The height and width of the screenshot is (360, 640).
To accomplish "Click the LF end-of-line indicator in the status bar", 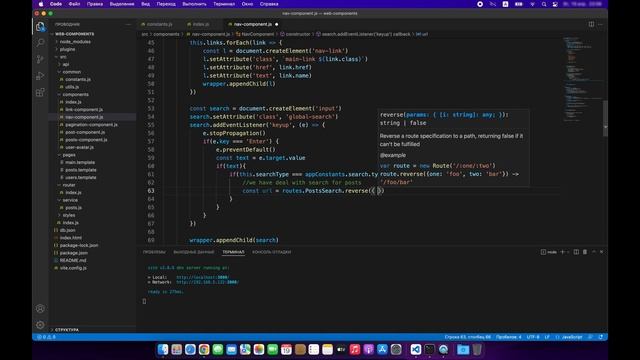I will (x=547, y=337).
